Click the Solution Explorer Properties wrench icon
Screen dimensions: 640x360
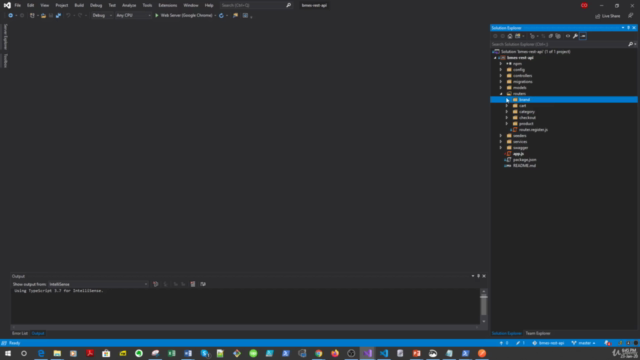(x=575, y=36)
